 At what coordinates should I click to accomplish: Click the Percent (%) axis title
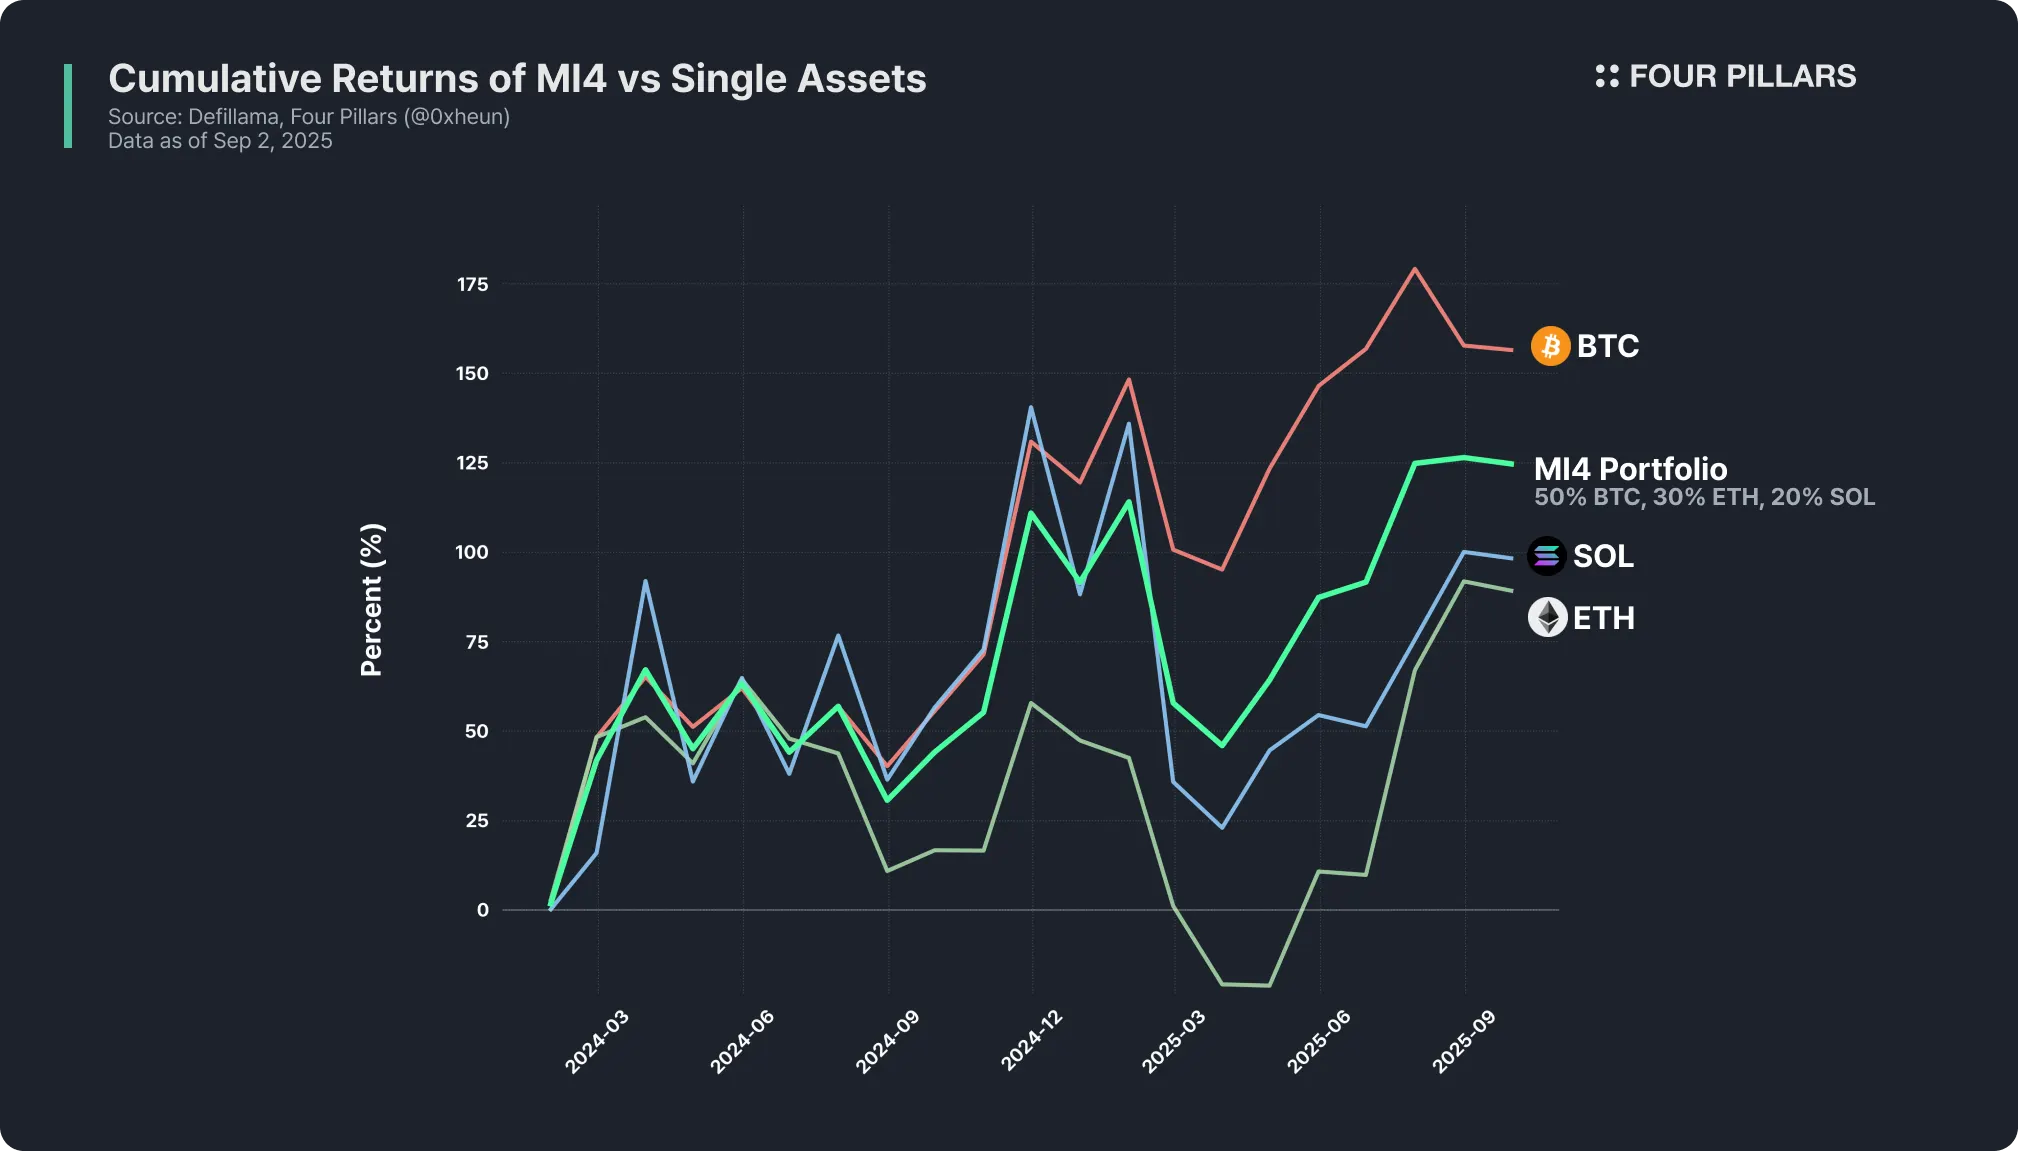[371, 599]
